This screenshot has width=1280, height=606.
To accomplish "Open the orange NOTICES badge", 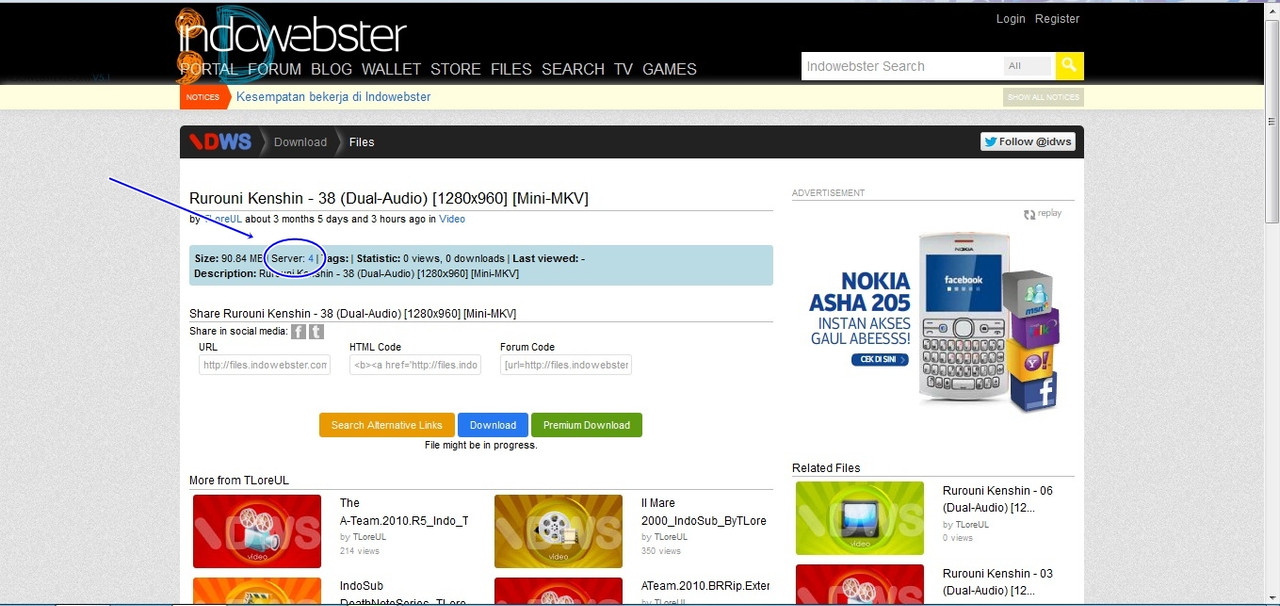I will click(x=202, y=97).
